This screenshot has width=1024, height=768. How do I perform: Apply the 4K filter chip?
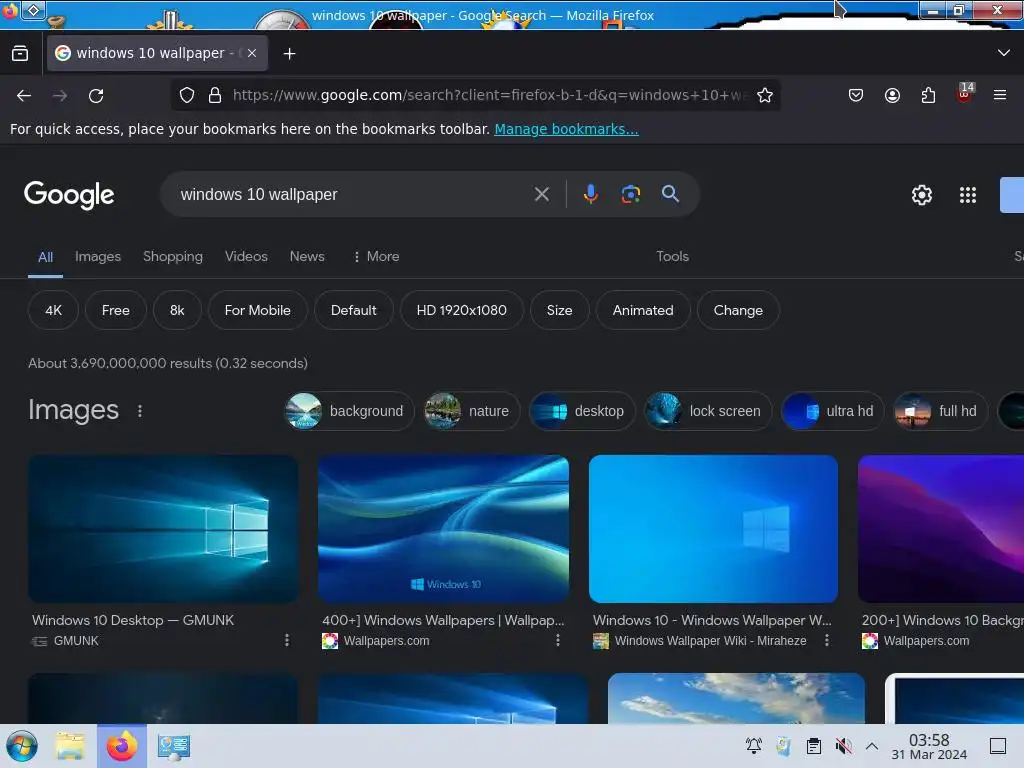click(x=54, y=310)
